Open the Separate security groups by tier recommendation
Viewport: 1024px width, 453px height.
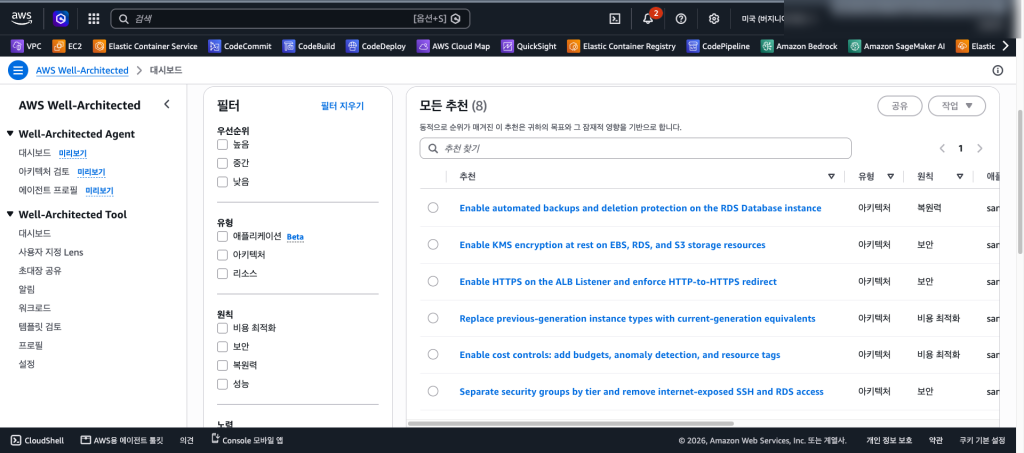coord(641,392)
